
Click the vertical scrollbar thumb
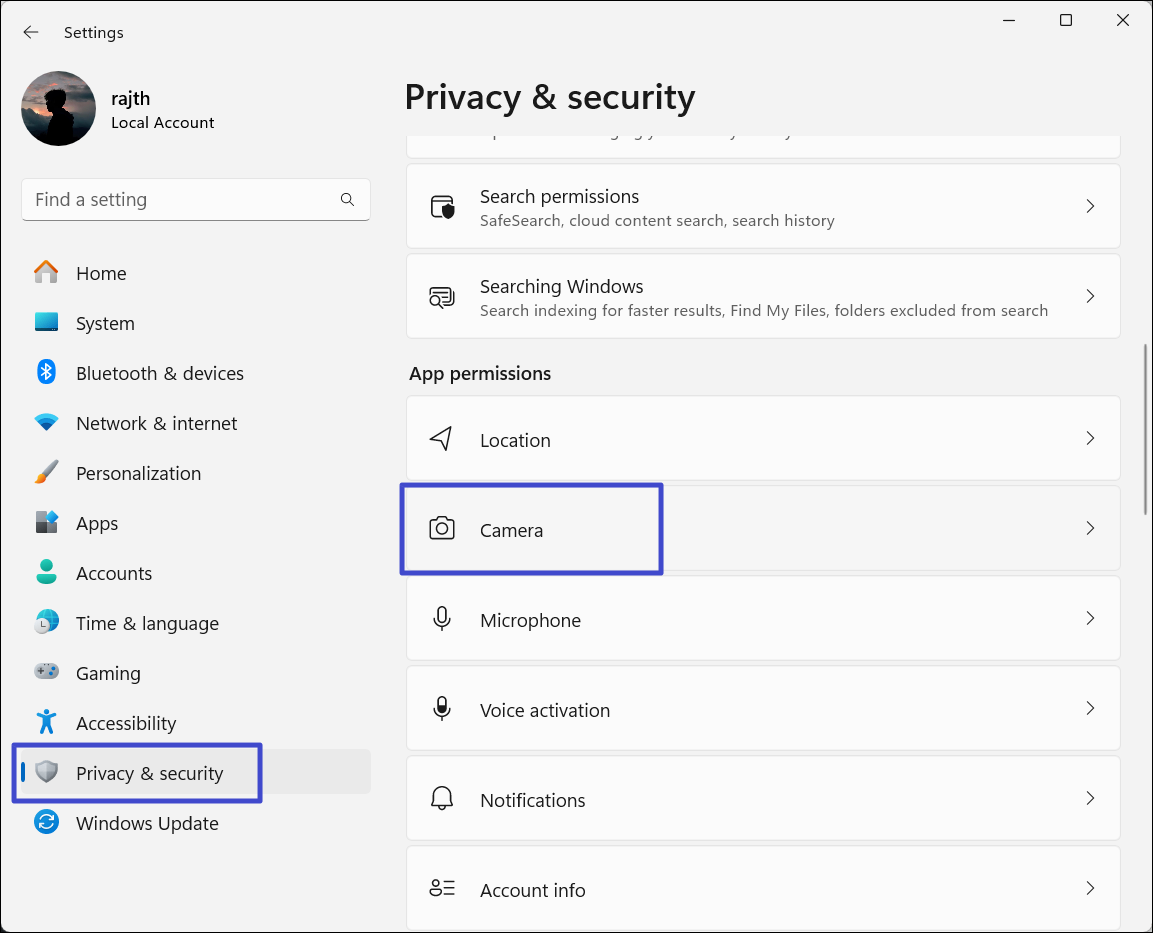click(1146, 430)
